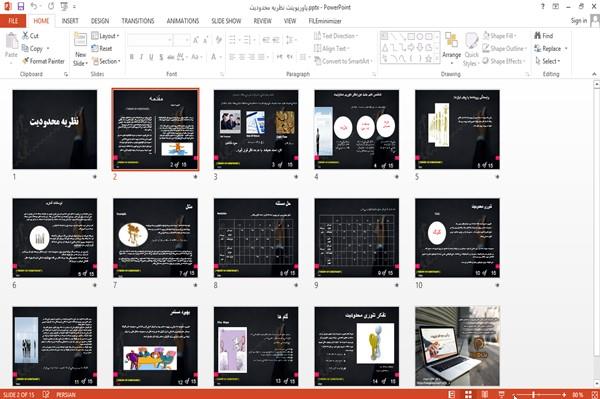Viewport: 600px width, 399px height.
Task: Click the Save icon in quick access toolbar
Action: tap(21, 6)
